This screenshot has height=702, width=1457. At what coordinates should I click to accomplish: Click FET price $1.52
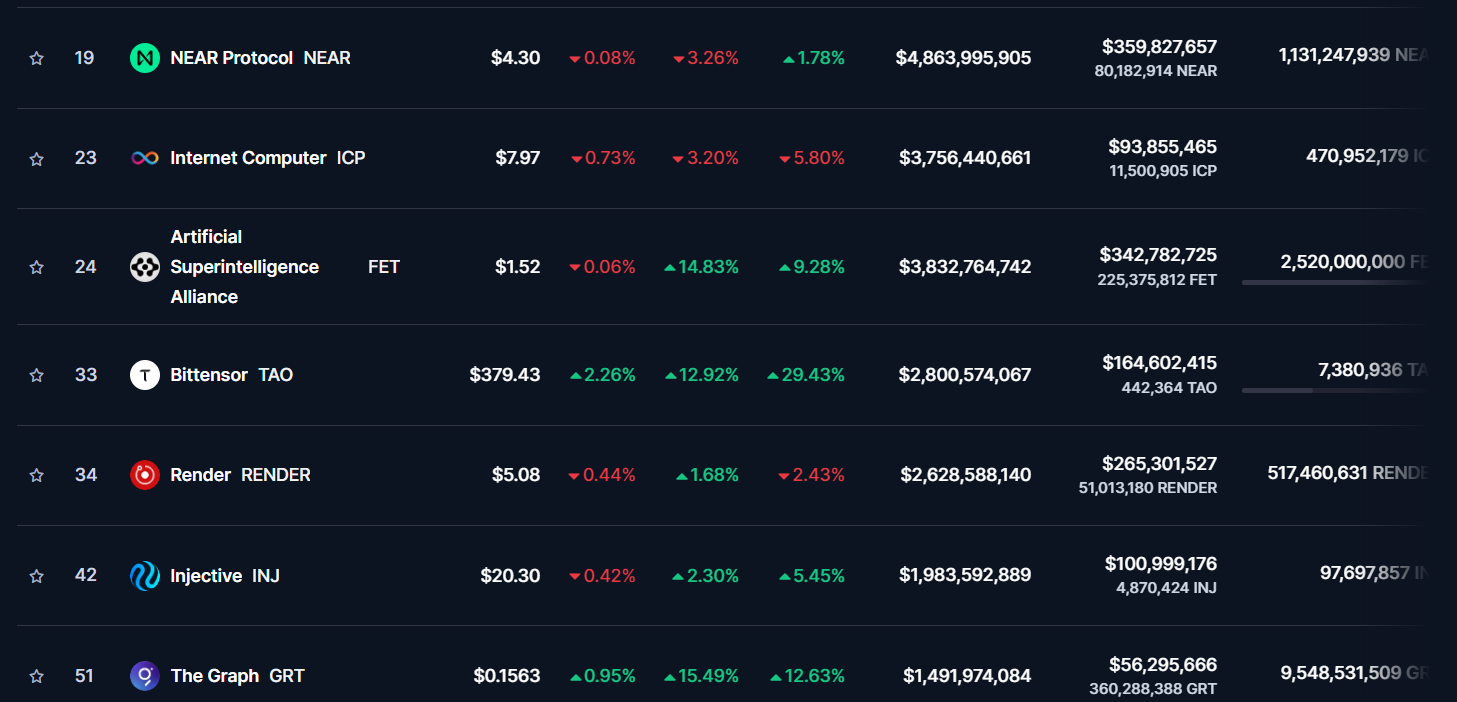[x=517, y=267]
